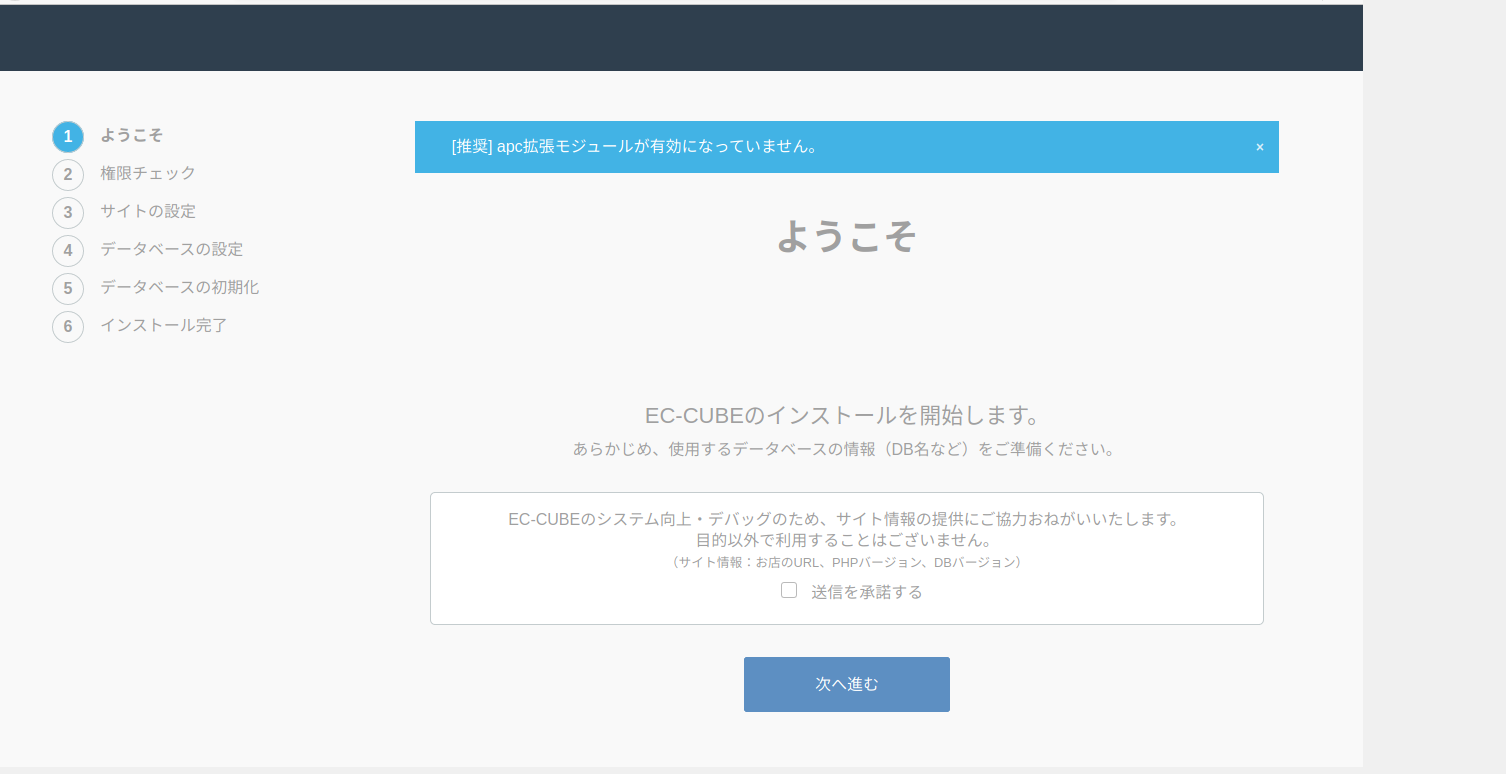The height and width of the screenshot is (774, 1506).
Task: Click the step 2 権限チェック numbered circle
Action: (x=67, y=174)
